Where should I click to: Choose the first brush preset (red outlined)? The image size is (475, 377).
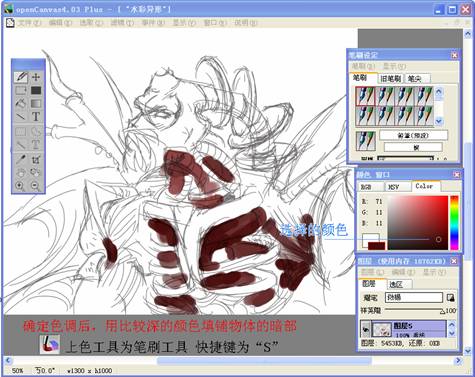pyautogui.click(x=365, y=96)
